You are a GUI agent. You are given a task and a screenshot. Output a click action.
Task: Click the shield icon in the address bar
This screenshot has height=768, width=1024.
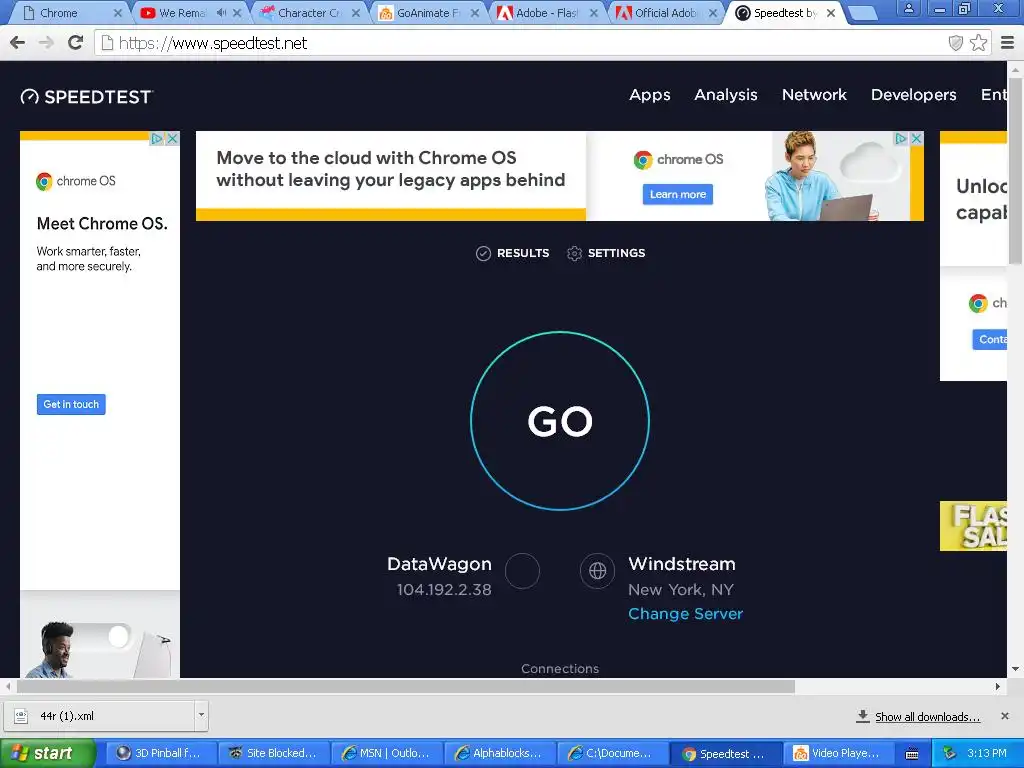click(x=955, y=43)
